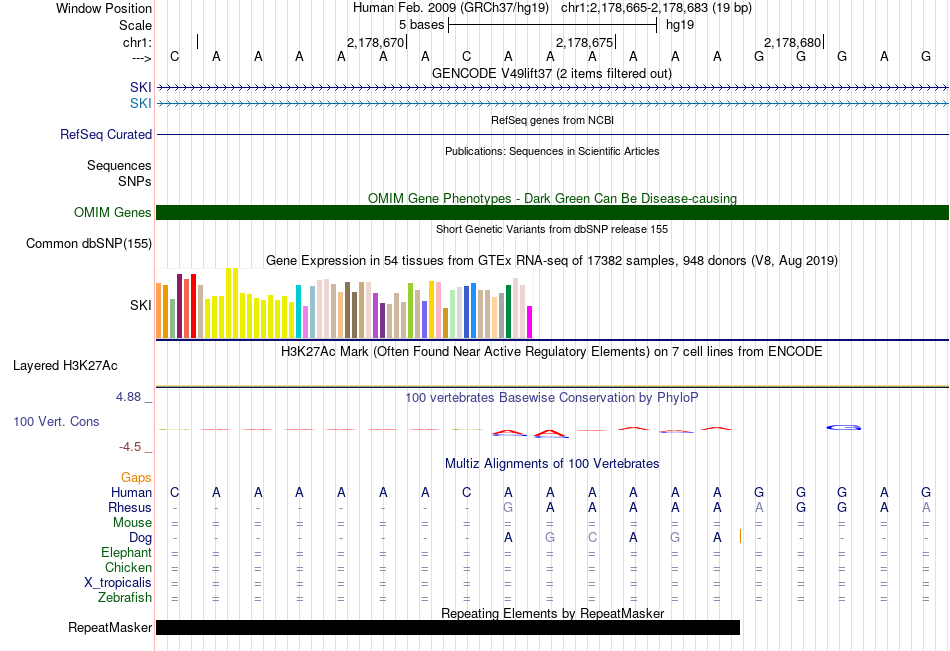This screenshot has width=950, height=651.
Task: Open the OMIM Genes track label
Action: tap(113, 212)
